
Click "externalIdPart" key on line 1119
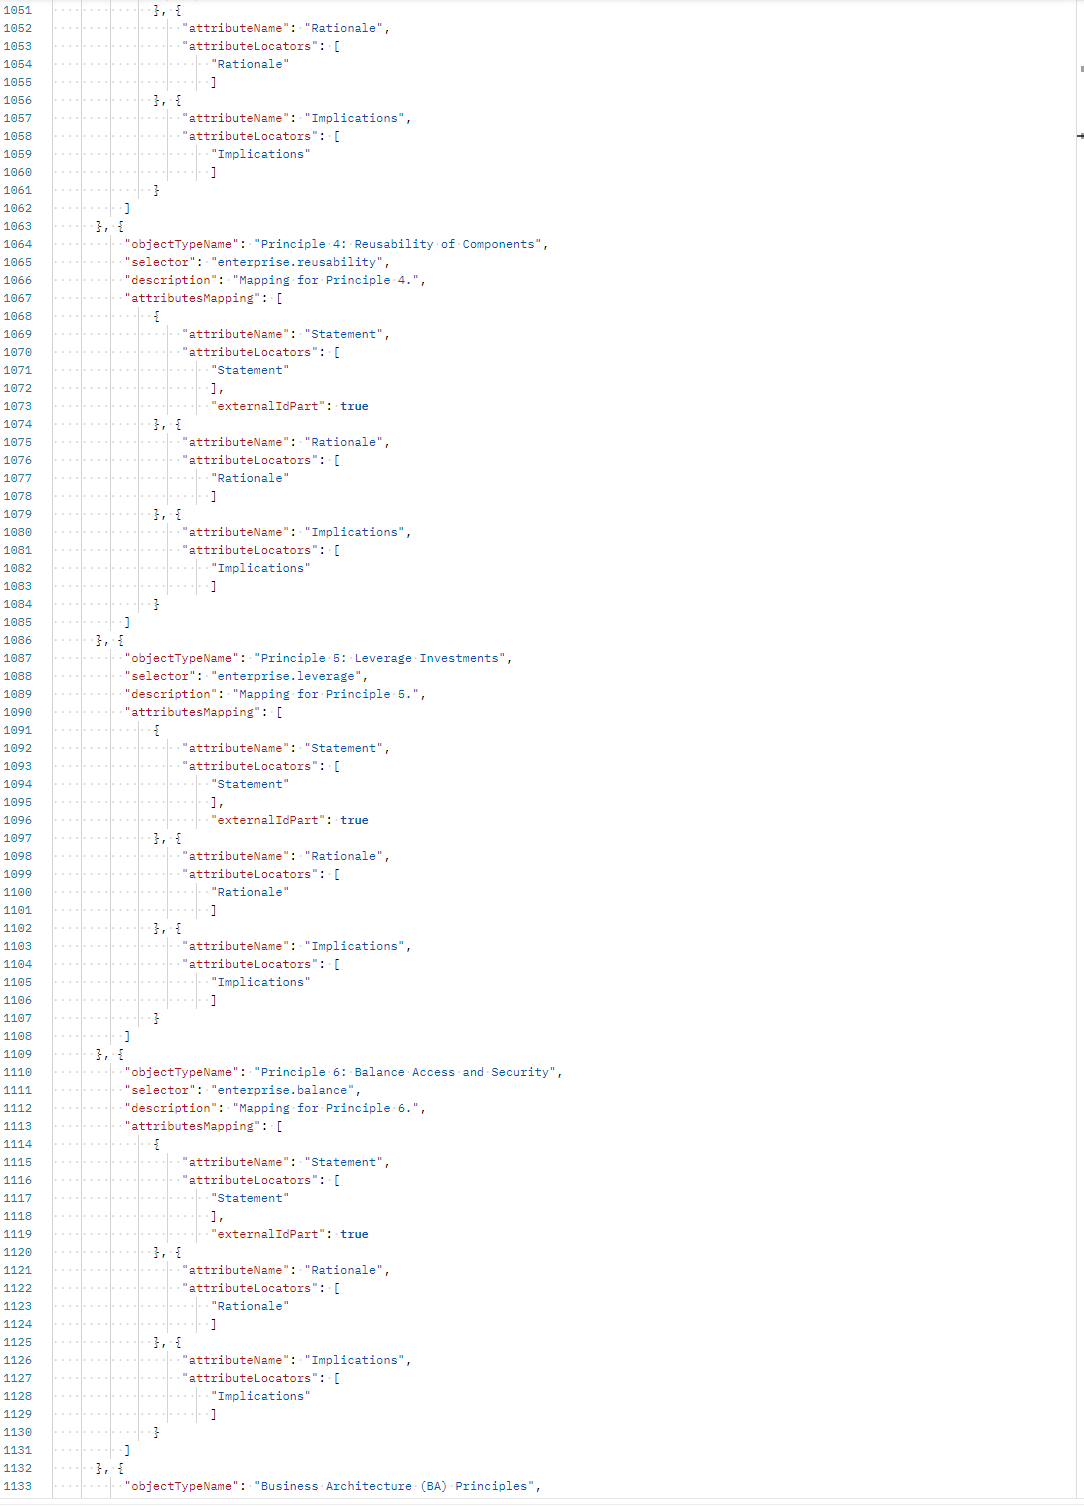pyautogui.click(x=268, y=1234)
